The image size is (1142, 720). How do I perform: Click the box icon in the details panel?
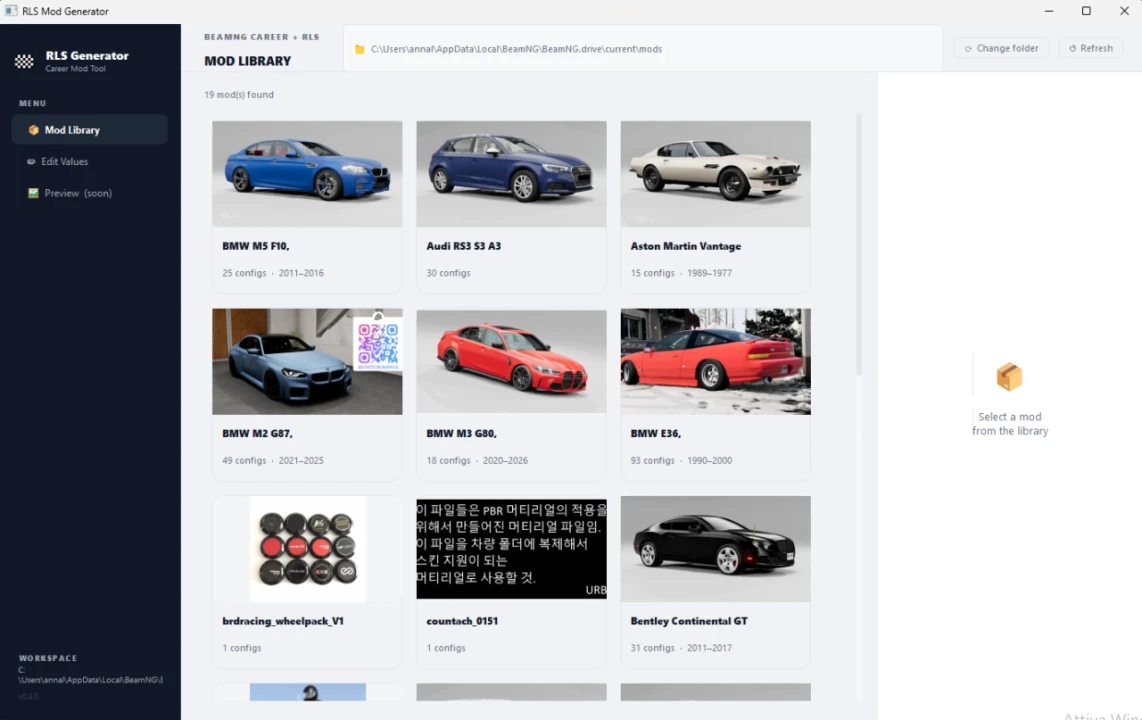(1009, 377)
